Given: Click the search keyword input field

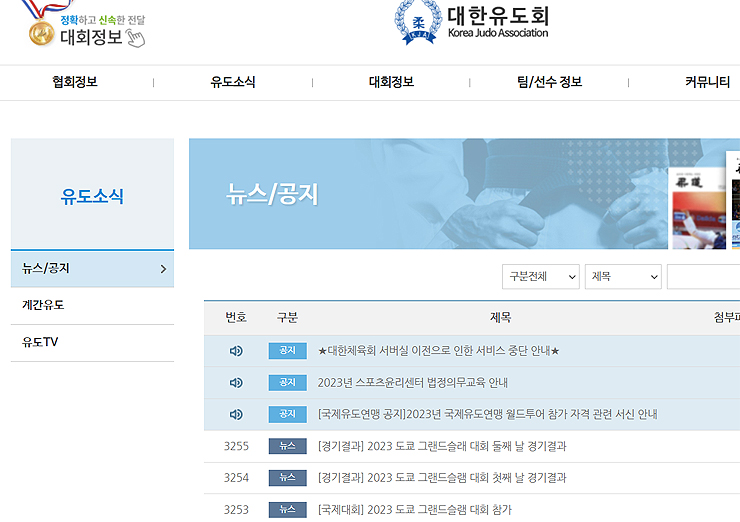Looking at the screenshot, I should pos(703,277).
